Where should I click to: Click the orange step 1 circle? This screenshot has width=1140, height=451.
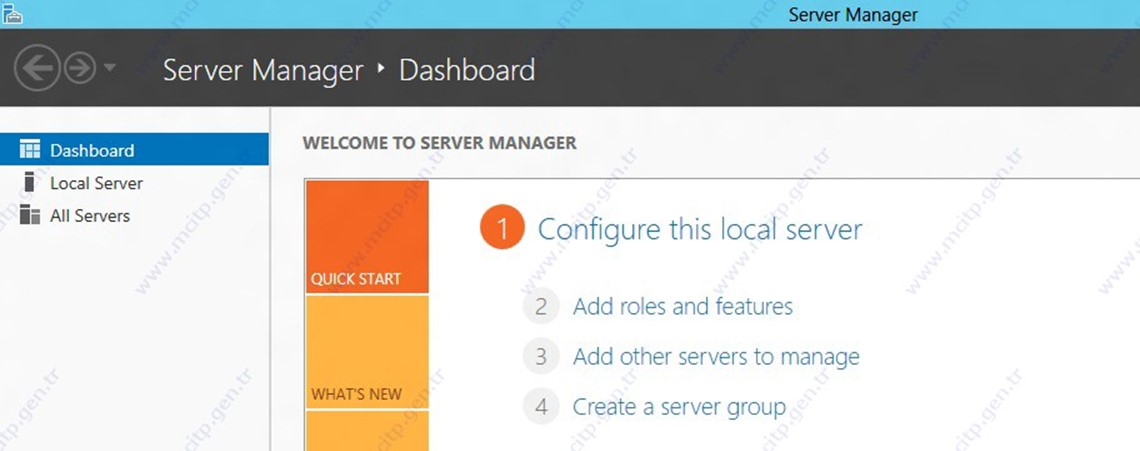pyautogui.click(x=502, y=228)
